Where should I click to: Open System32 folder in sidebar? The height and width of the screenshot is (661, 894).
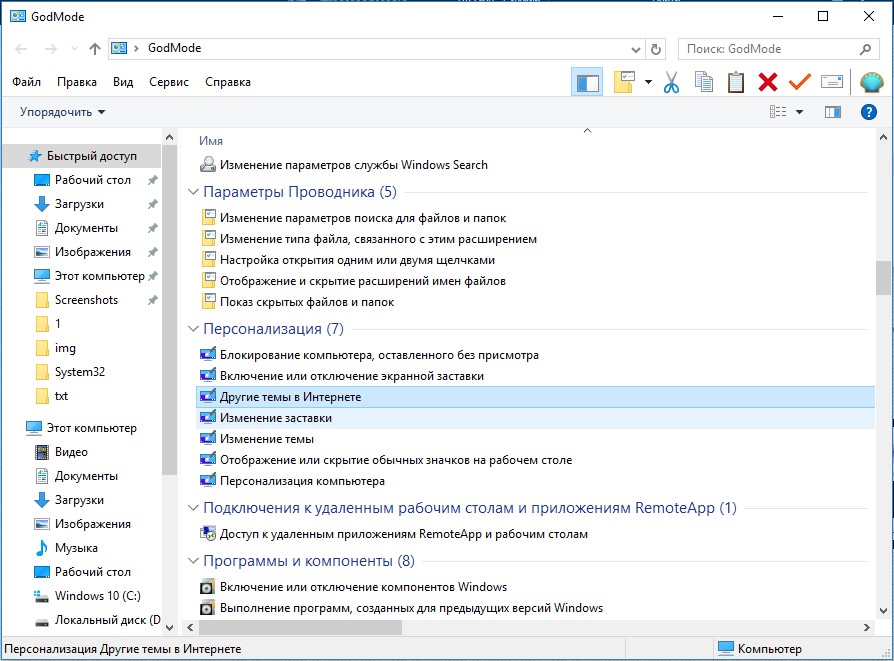click(79, 372)
